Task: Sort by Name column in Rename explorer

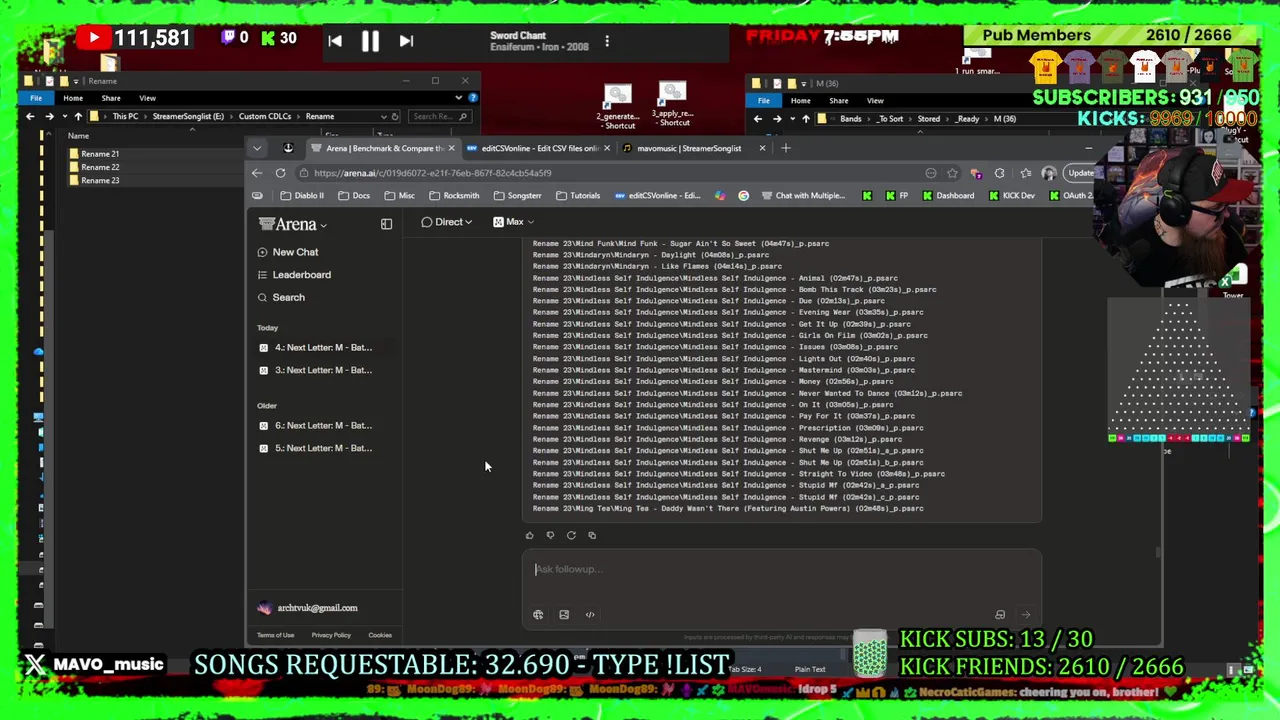Action: (78, 136)
